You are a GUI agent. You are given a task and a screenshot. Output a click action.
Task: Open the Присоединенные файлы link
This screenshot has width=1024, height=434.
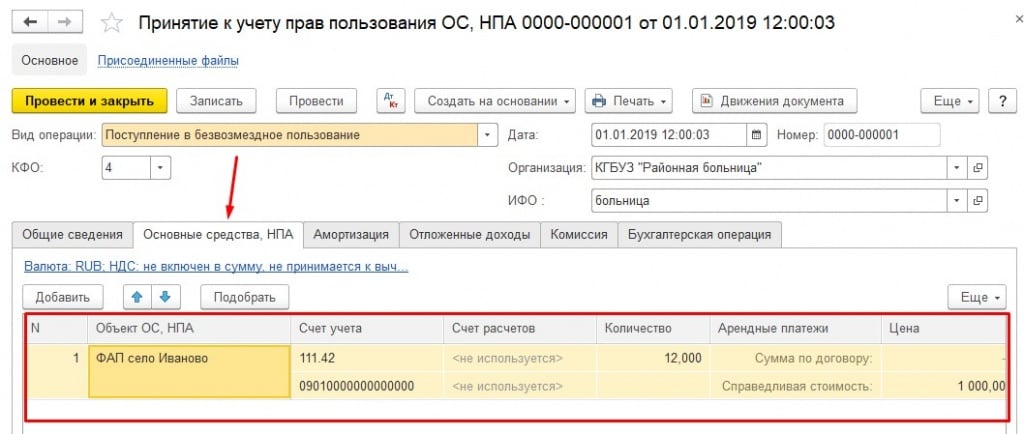coord(168,61)
